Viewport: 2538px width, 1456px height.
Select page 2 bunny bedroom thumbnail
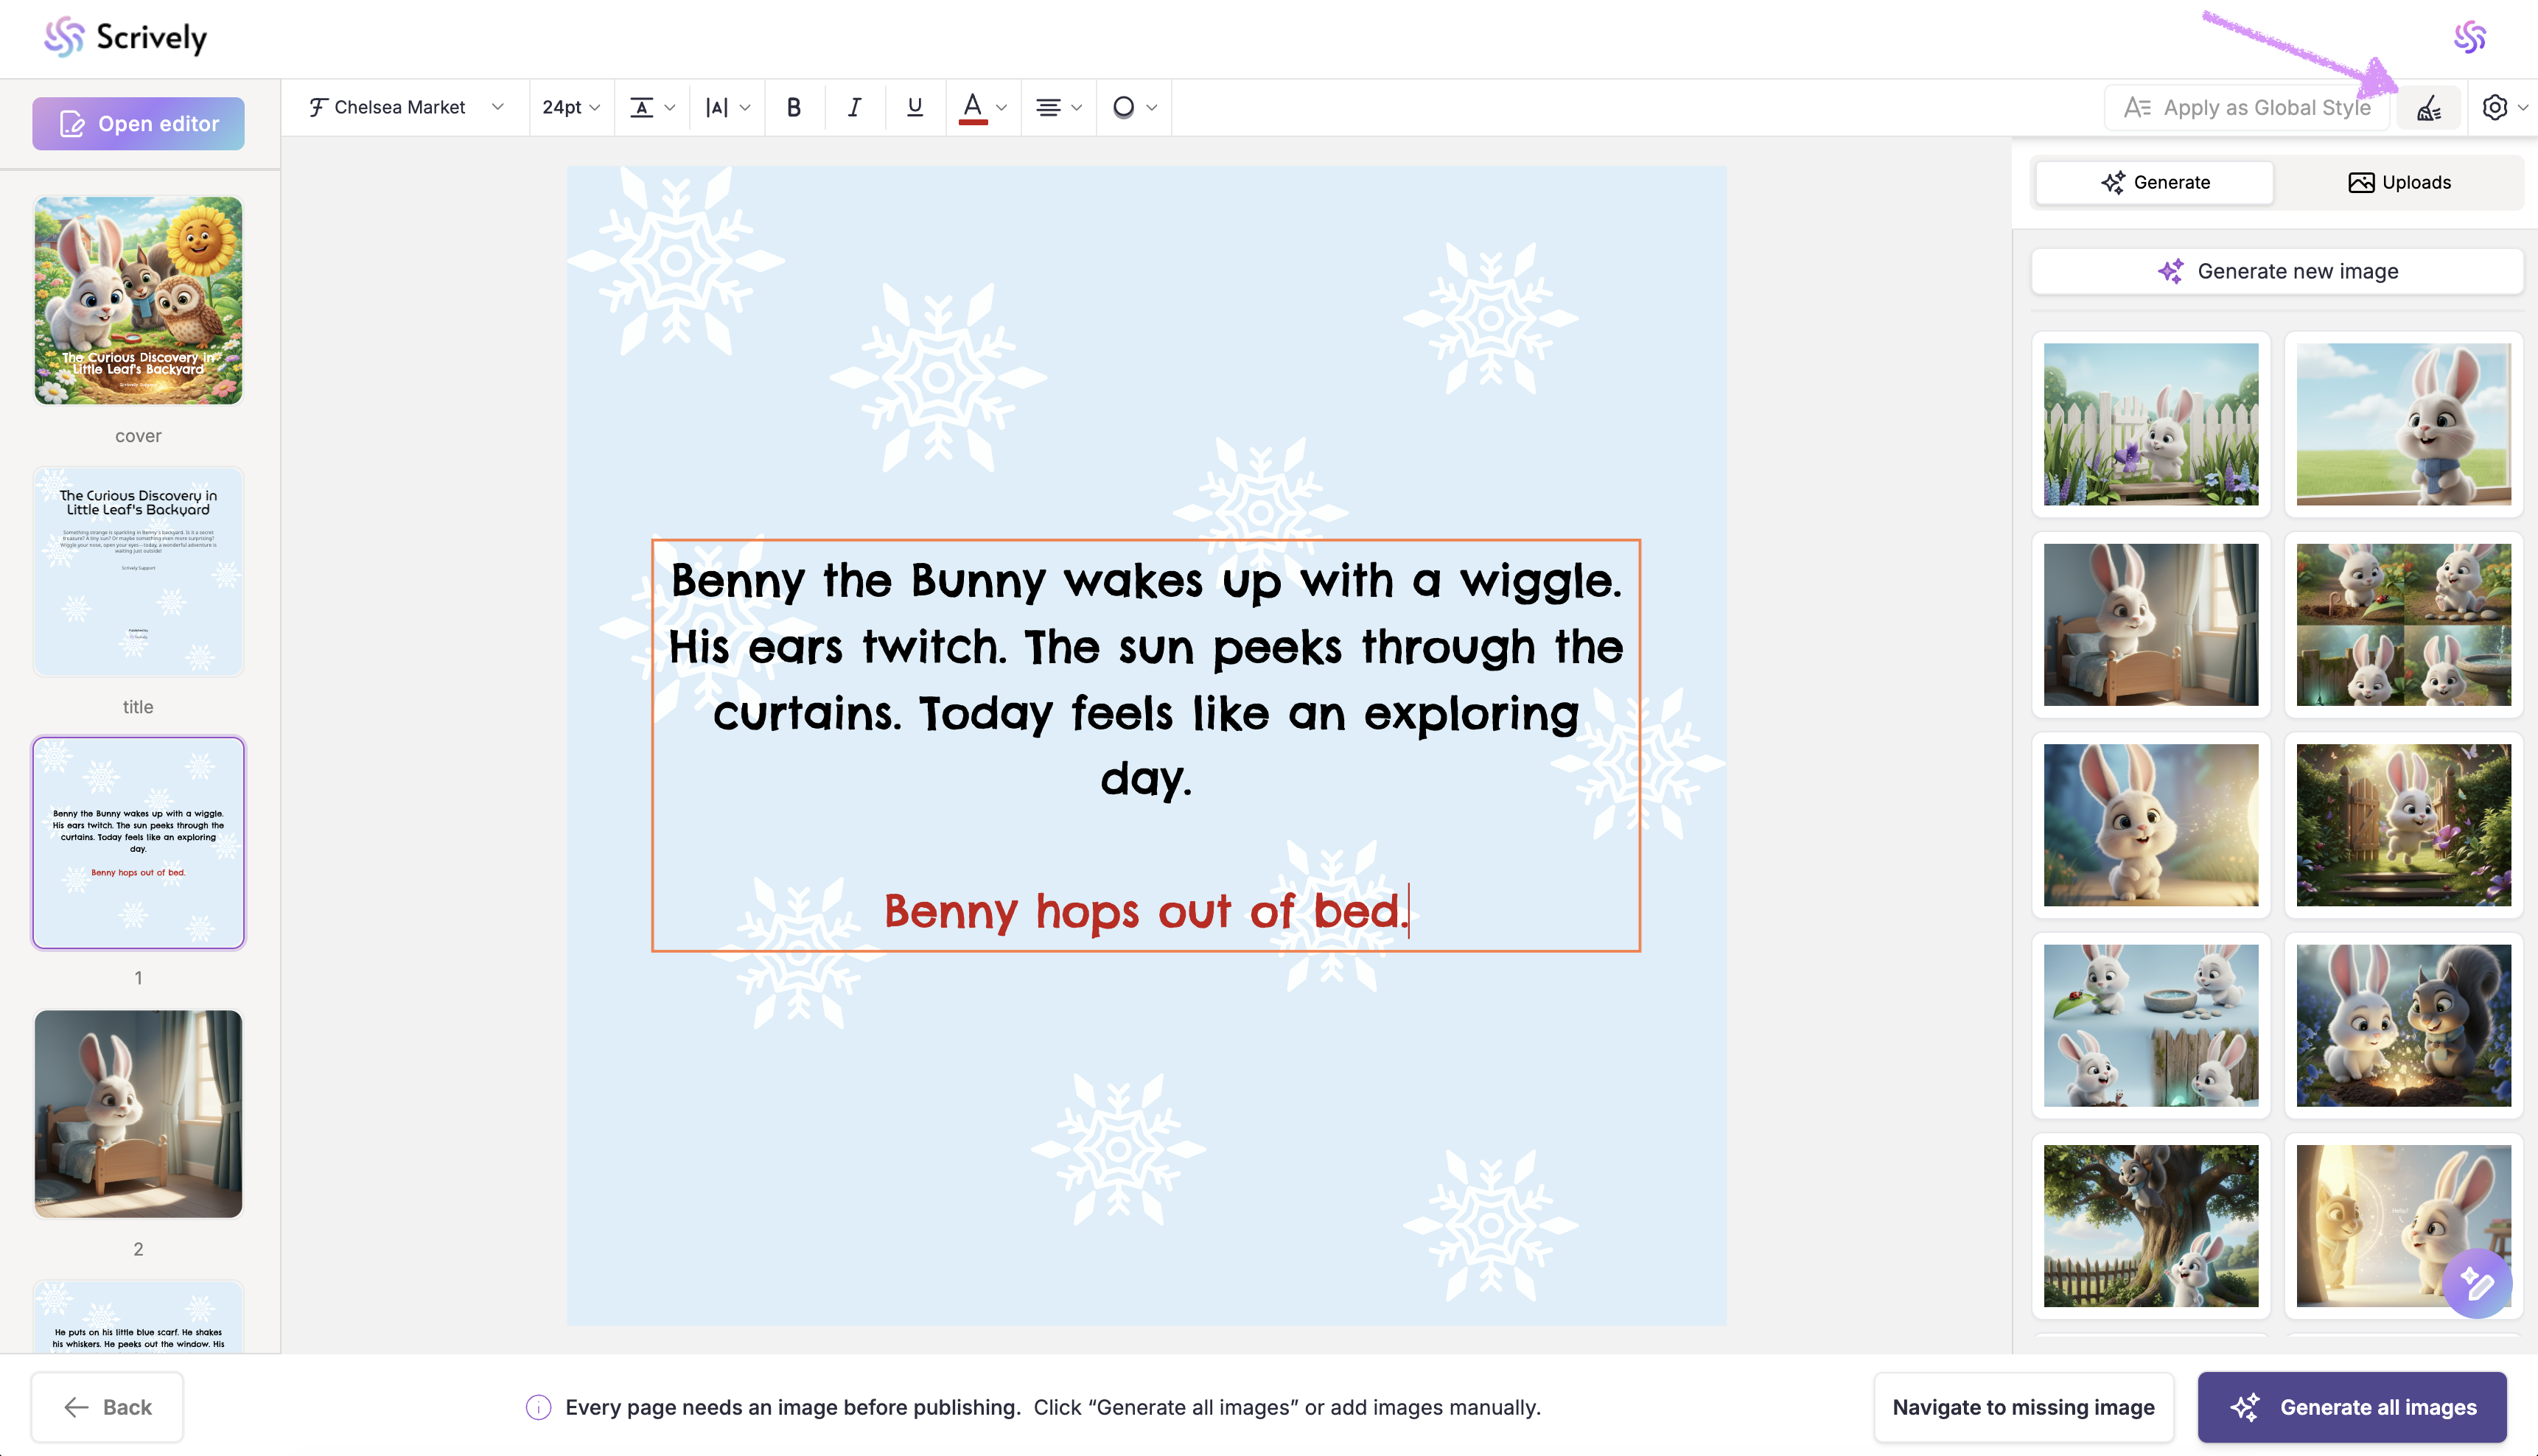click(x=138, y=1113)
